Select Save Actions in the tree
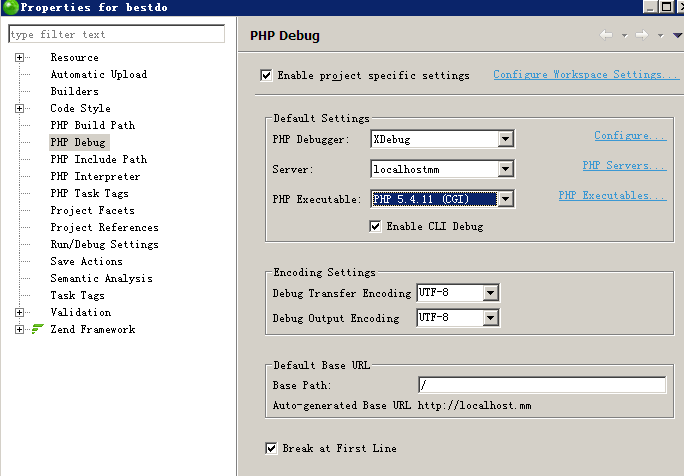Viewport: 684px width, 476px height. [x=86, y=261]
